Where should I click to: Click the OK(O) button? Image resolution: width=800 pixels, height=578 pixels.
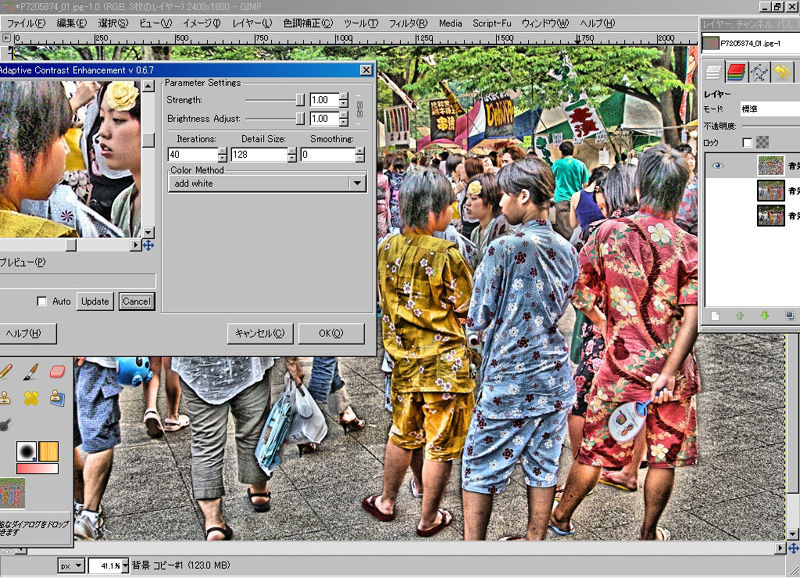pyautogui.click(x=331, y=333)
